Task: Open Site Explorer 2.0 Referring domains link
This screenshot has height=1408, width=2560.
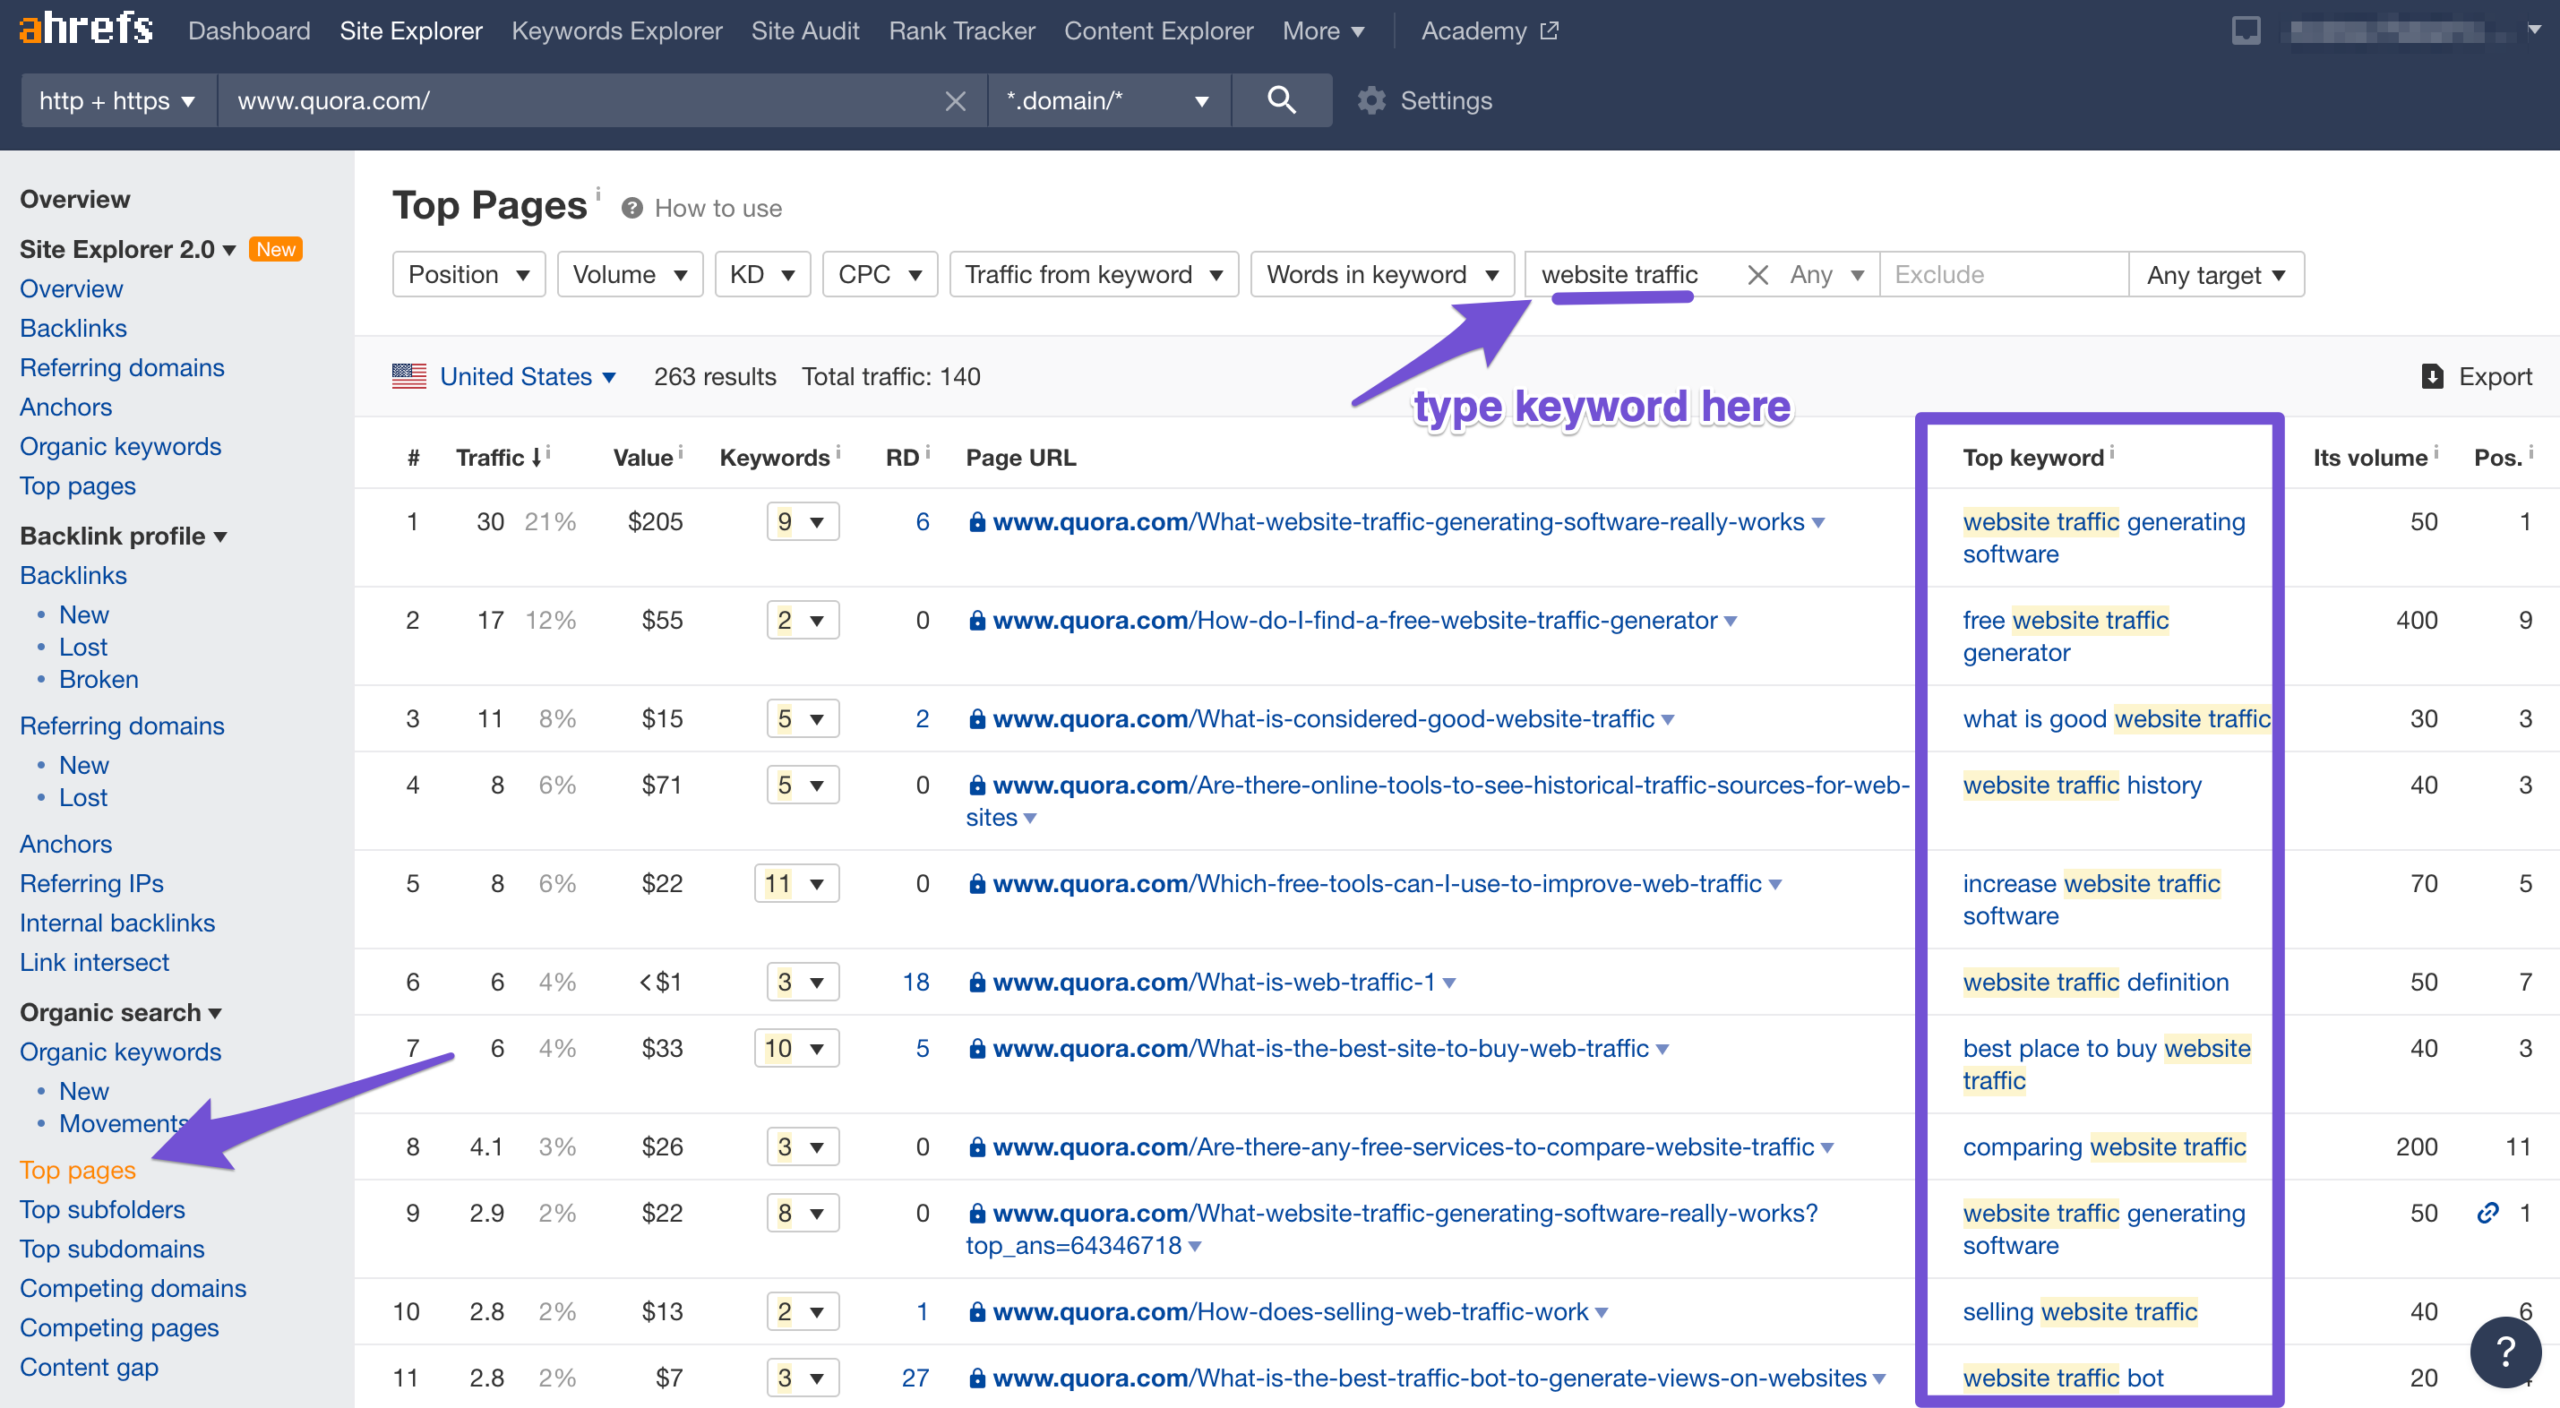Action: pyautogui.click(x=122, y=367)
